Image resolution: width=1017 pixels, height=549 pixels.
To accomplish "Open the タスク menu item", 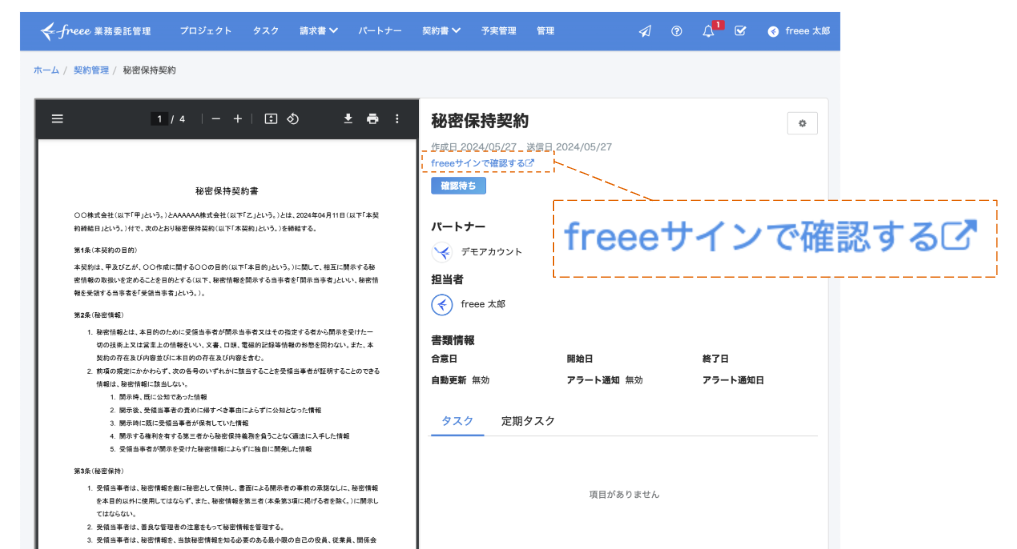I will pyautogui.click(x=266, y=30).
